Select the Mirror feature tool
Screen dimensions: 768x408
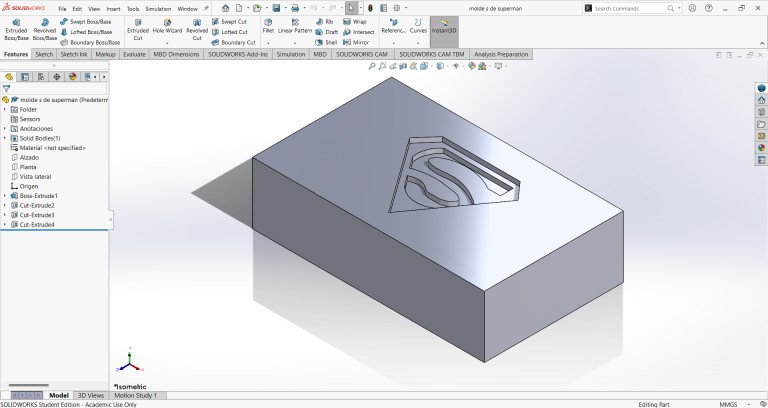[x=356, y=43]
